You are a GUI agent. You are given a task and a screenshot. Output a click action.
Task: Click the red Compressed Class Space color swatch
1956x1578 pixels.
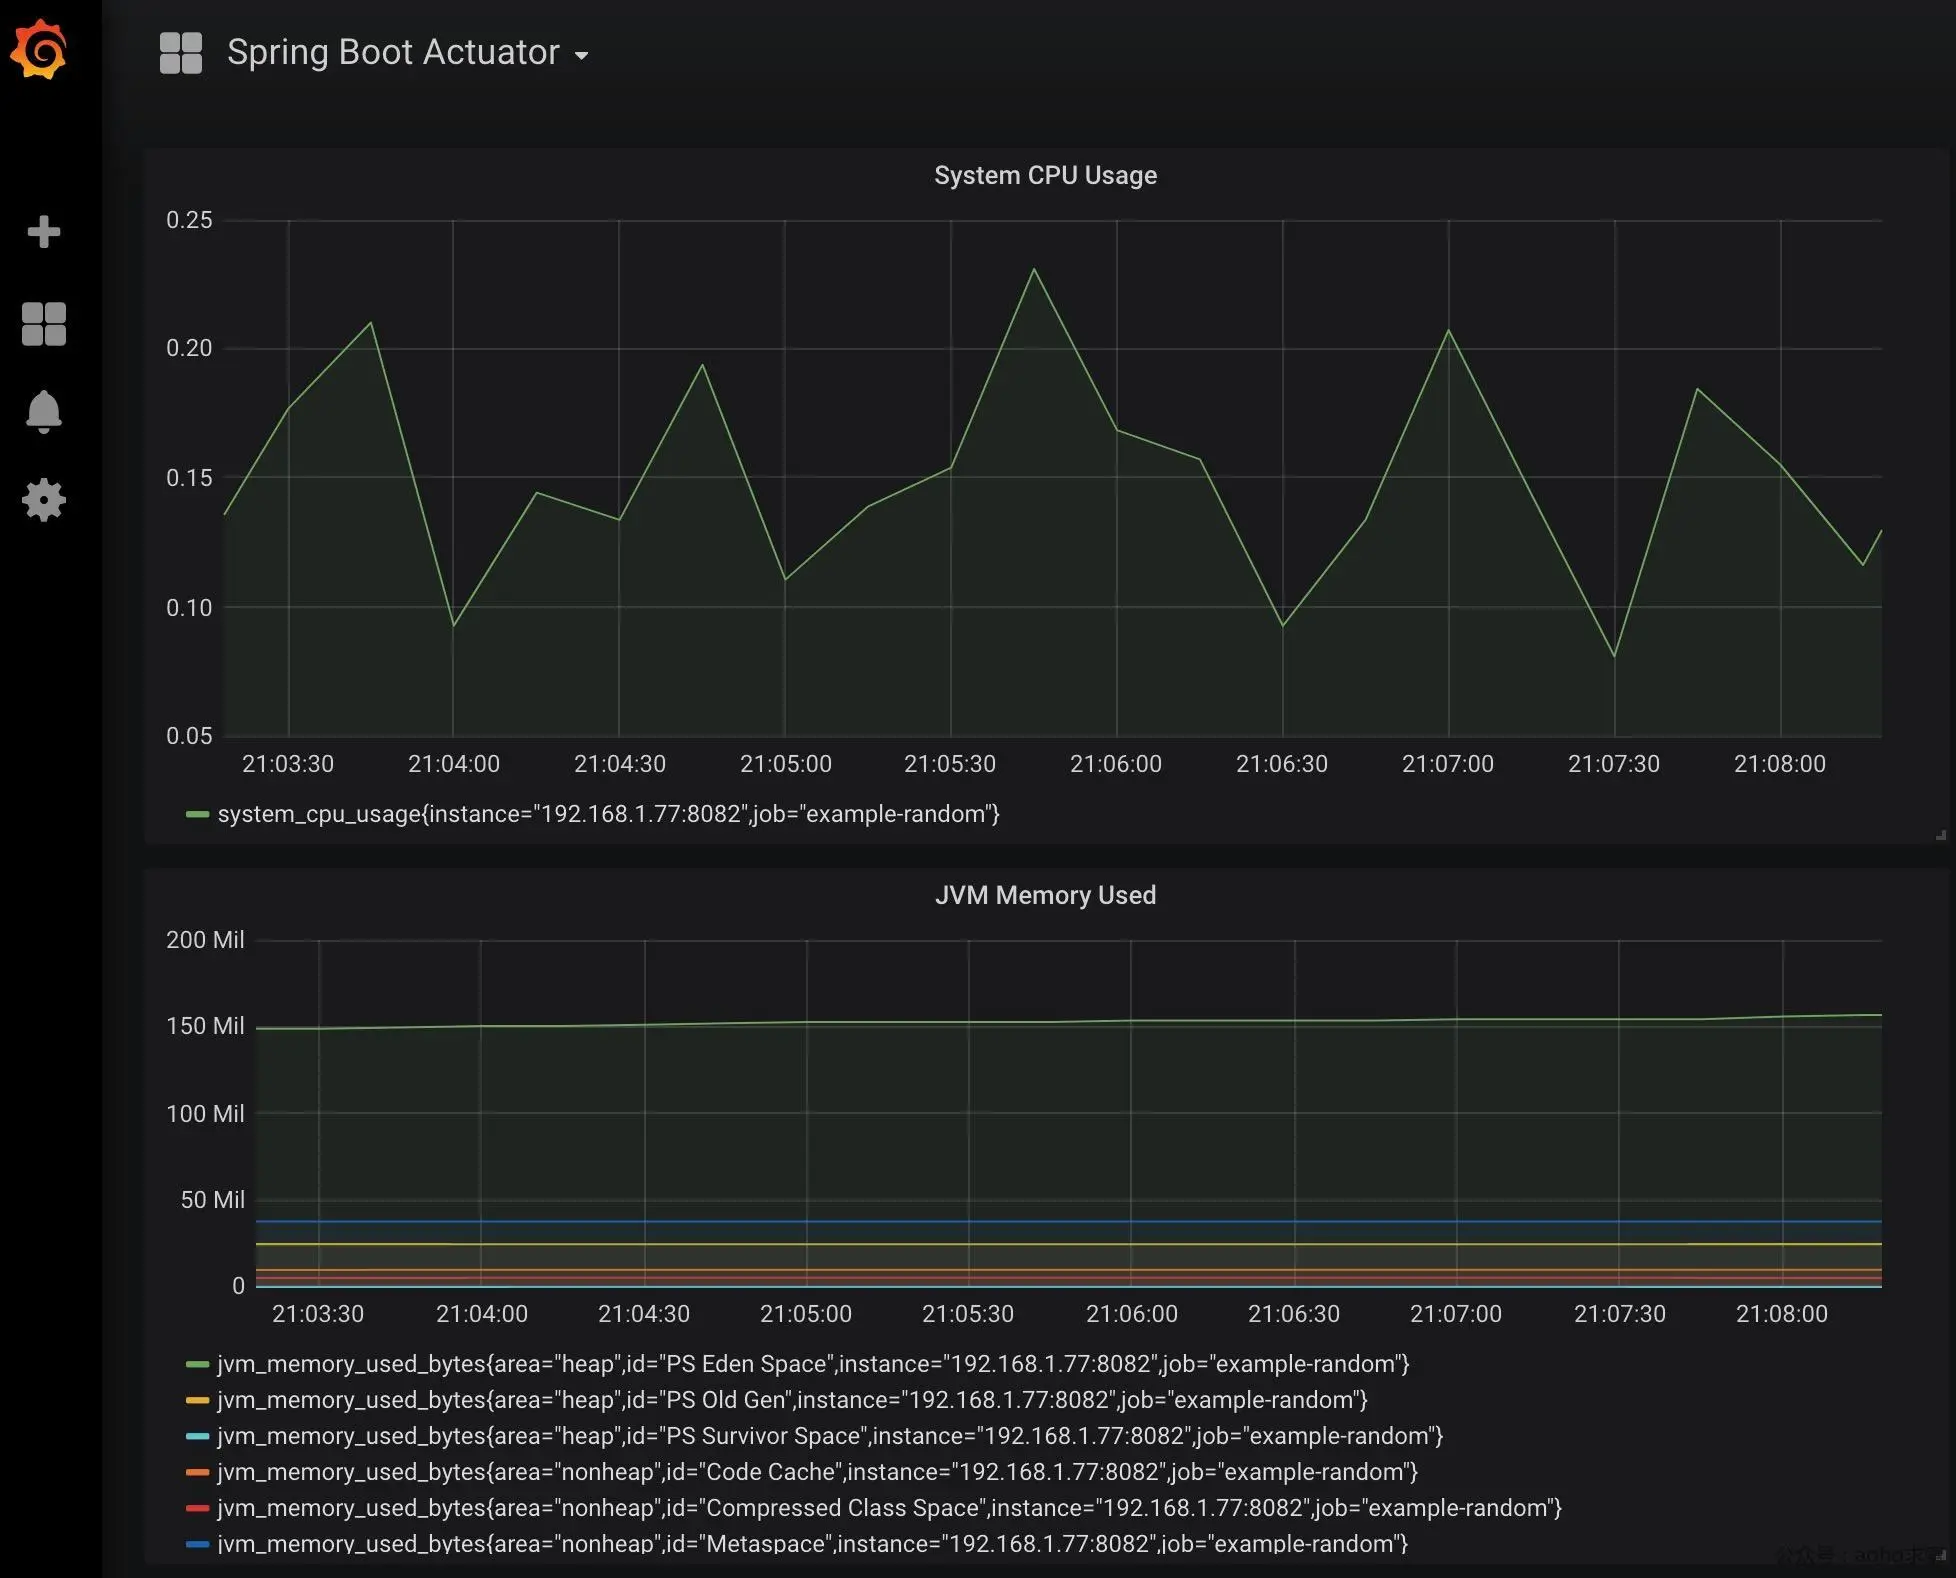(x=197, y=1508)
